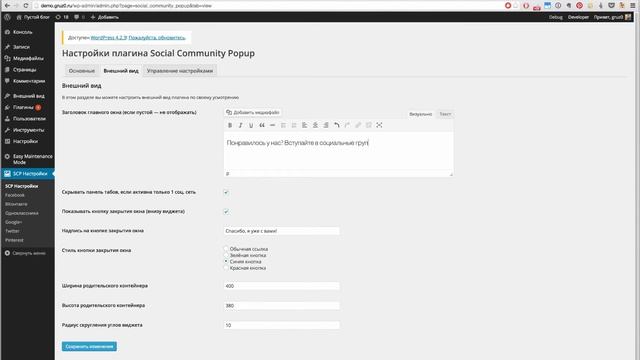The image size is (640, 360).
Task: Select the 'Красная кнопка' button style
Action: click(226, 268)
